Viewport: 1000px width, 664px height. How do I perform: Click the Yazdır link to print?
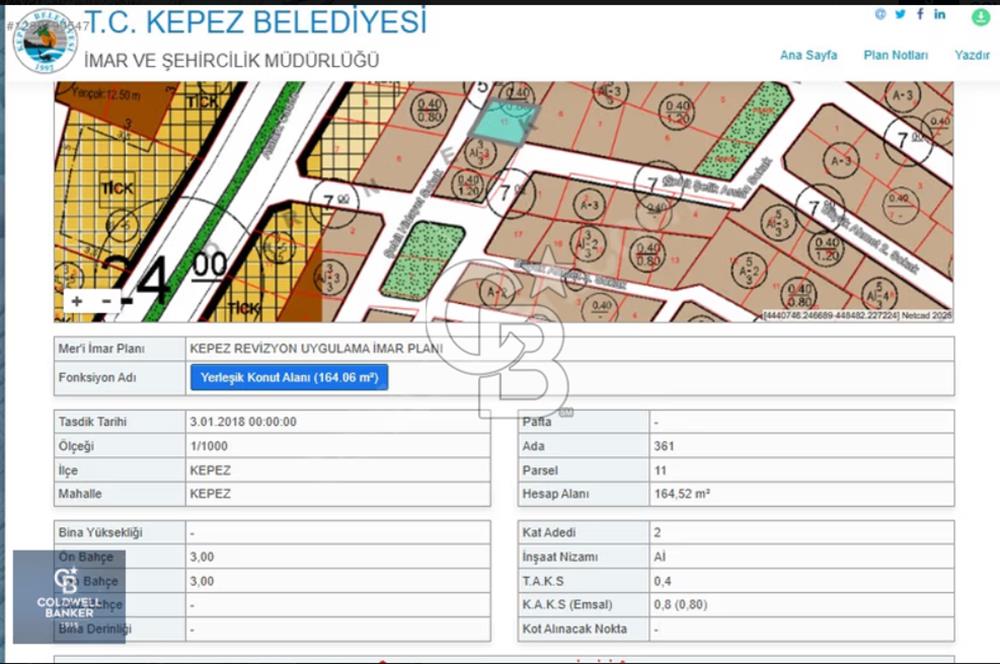tap(971, 56)
